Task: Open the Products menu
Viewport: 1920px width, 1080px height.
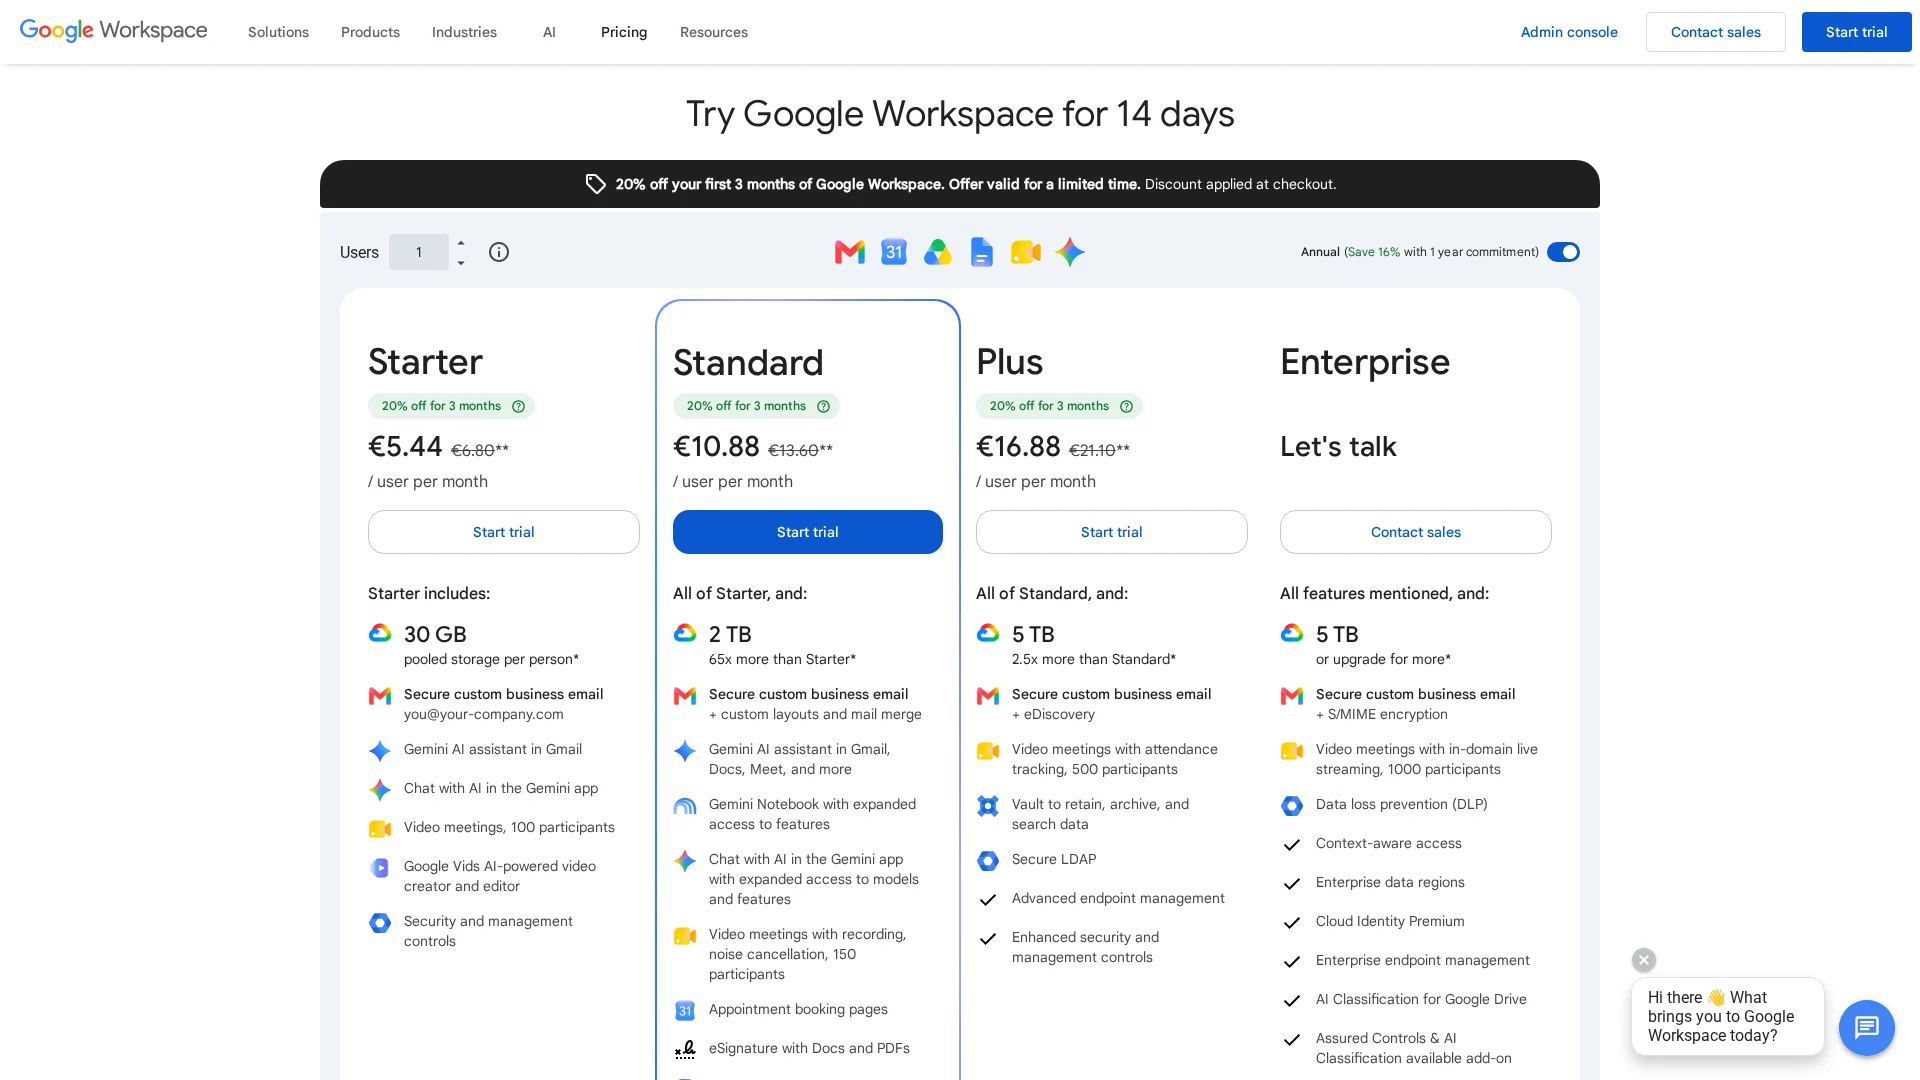Action: tap(370, 32)
